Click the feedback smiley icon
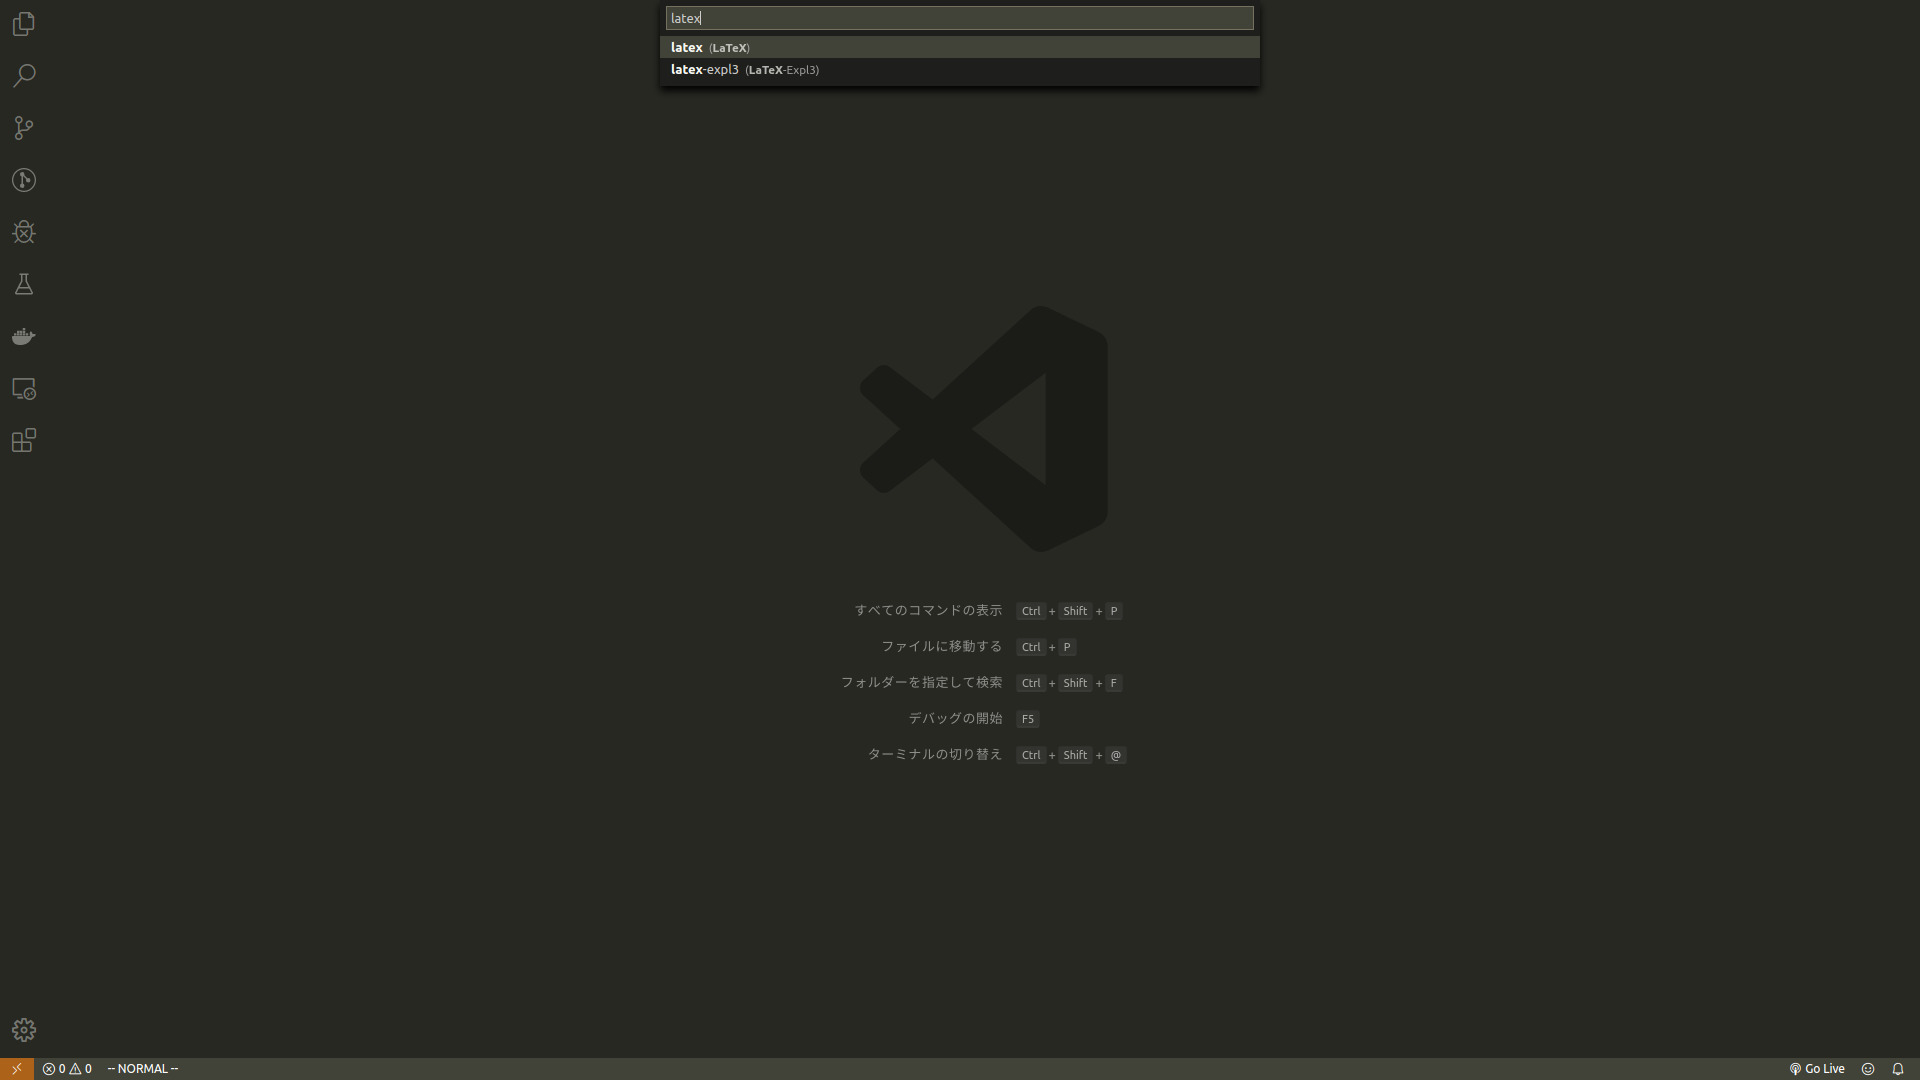The width and height of the screenshot is (1920, 1080). [x=1867, y=1069]
